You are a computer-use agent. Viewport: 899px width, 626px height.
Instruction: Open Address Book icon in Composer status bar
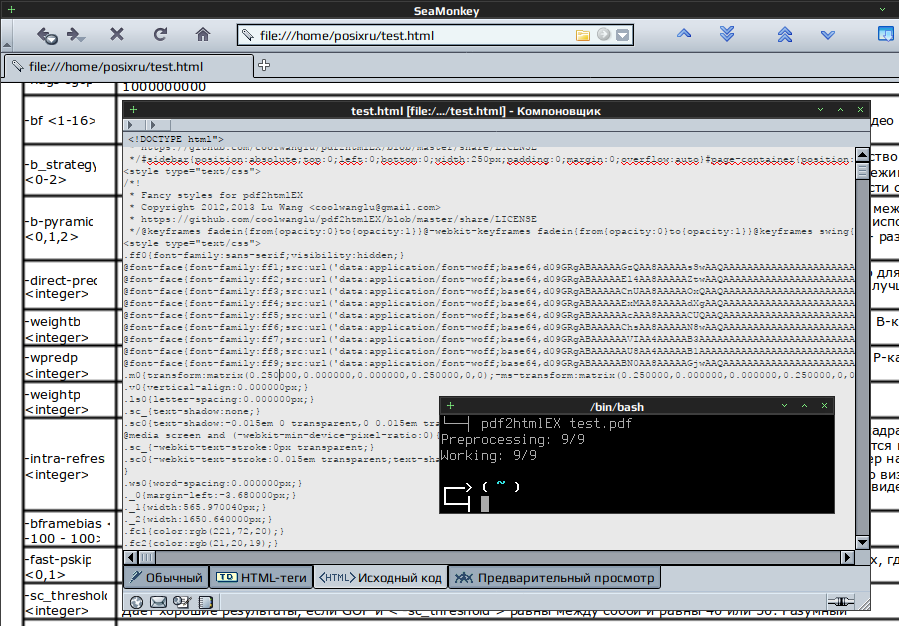click(x=205, y=602)
